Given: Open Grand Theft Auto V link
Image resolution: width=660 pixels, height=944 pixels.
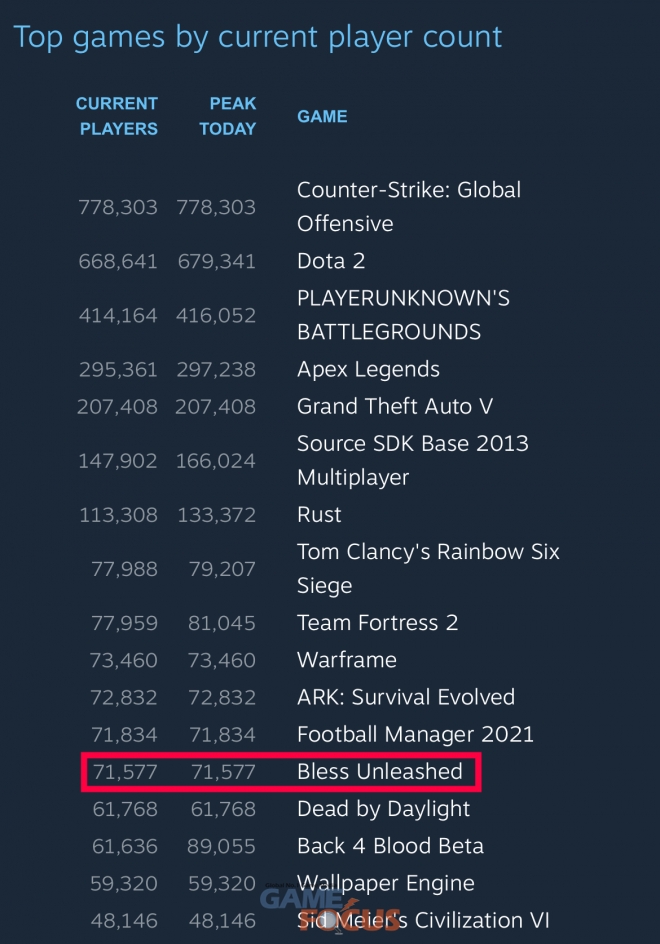Looking at the screenshot, I should [395, 407].
